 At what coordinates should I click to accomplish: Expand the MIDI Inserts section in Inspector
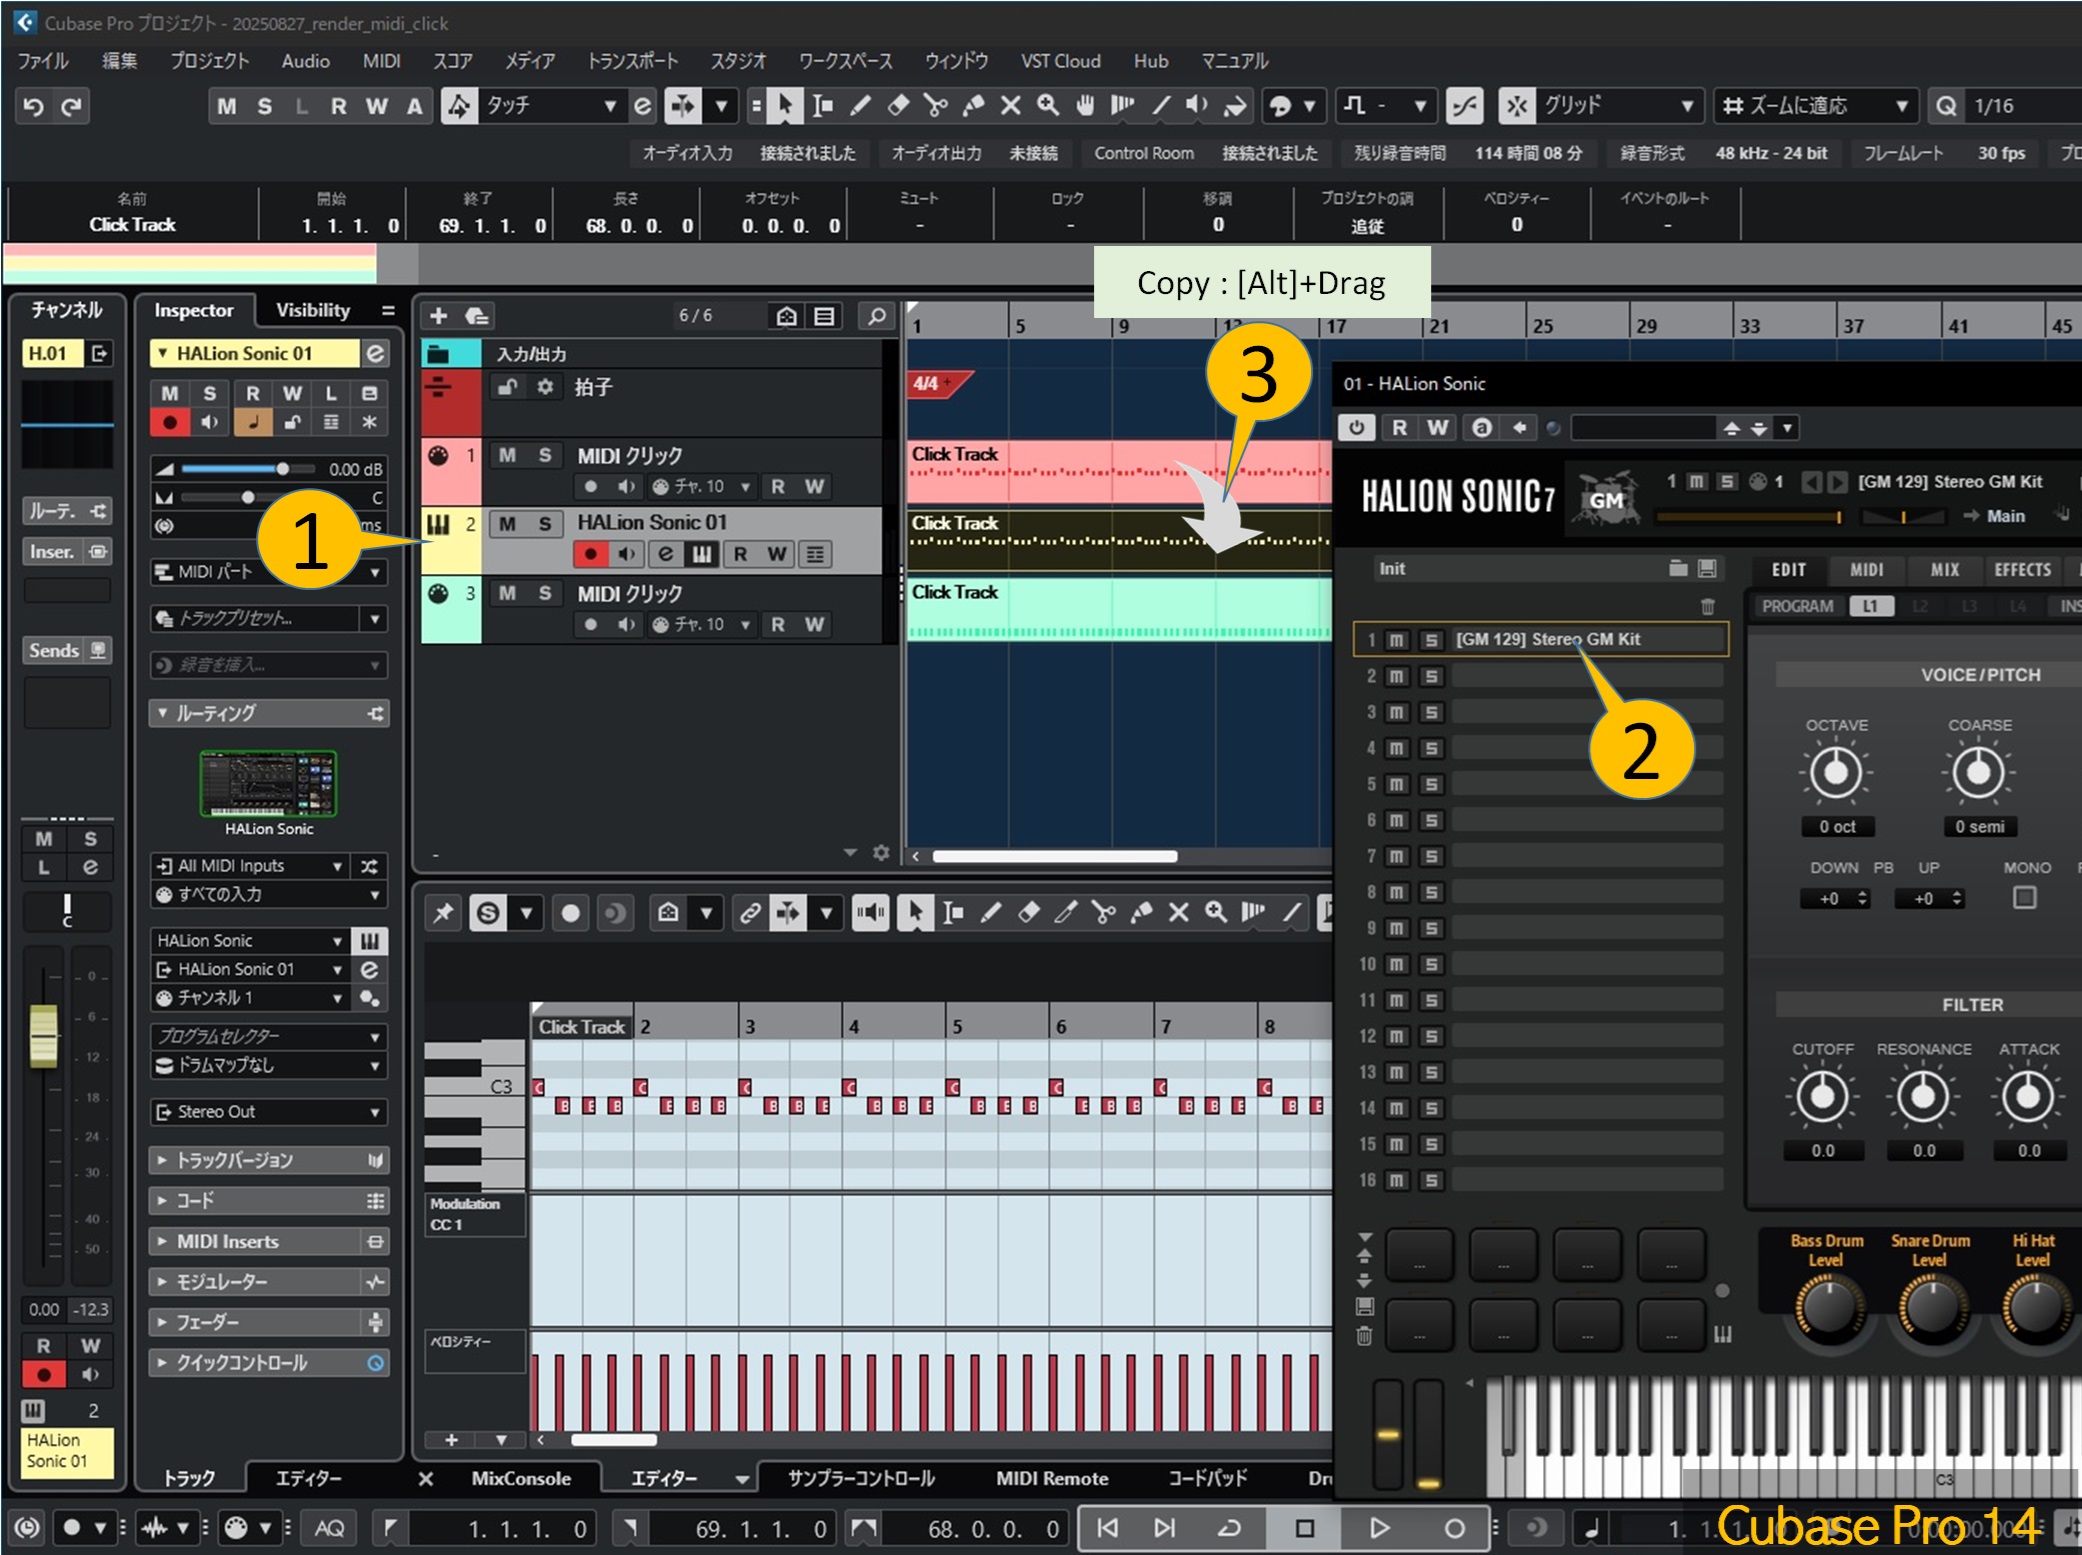point(268,1242)
